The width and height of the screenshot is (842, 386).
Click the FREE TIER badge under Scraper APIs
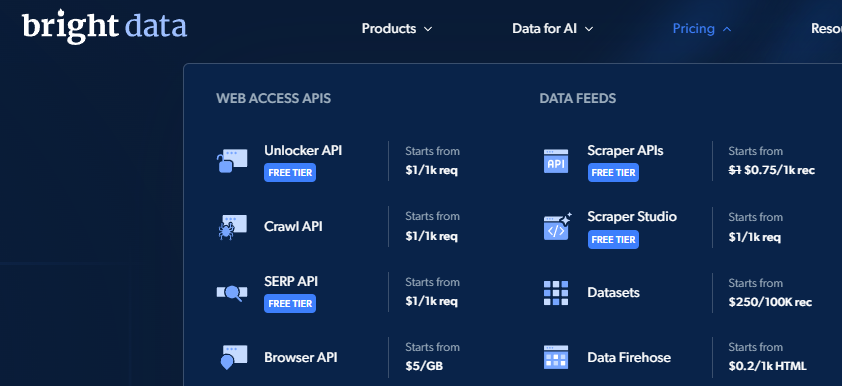pyautogui.click(x=613, y=172)
